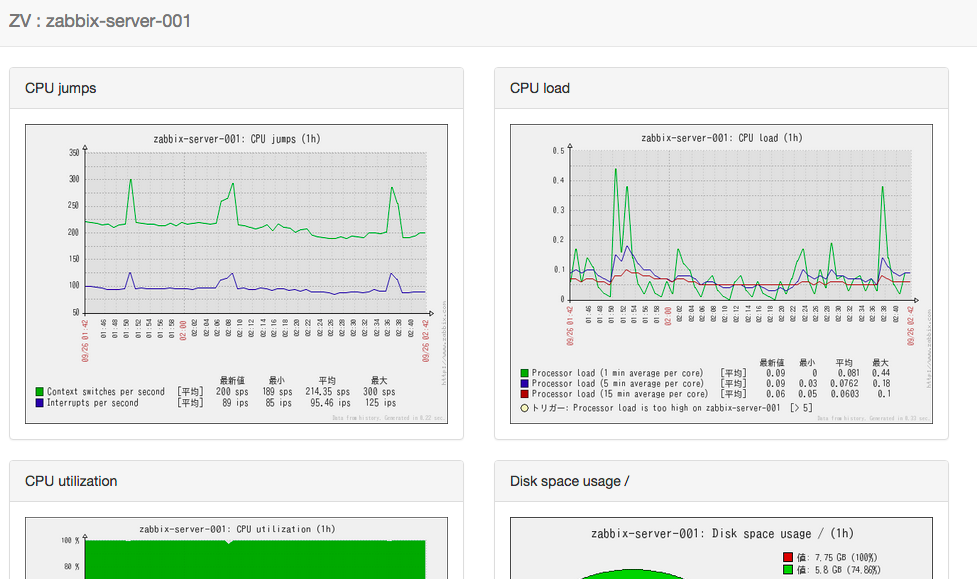Click the title 'zabbix-server-001: CPU jumps (1h)'
The width and height of the screenshot is (977, 579).
(x=237, y=139)
